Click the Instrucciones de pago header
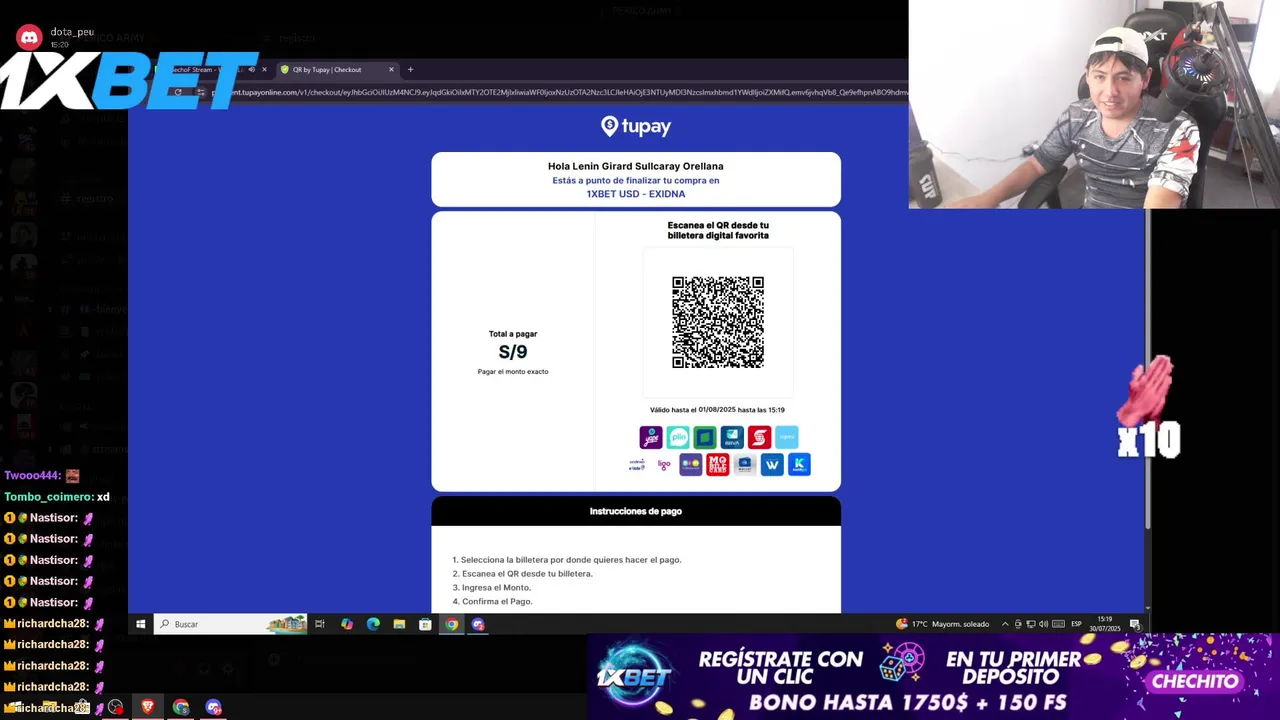Screen dimensions: 1280x720 (636, 511)
